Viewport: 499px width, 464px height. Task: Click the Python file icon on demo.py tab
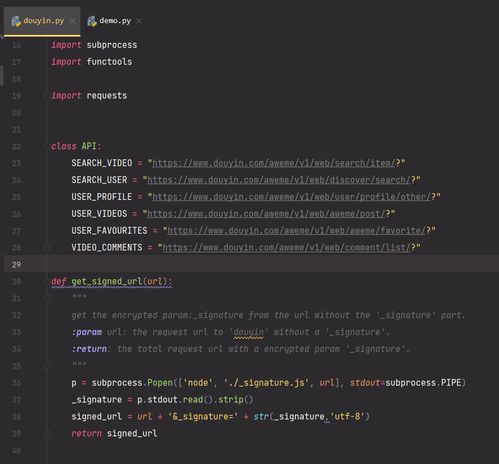point(92,21)
